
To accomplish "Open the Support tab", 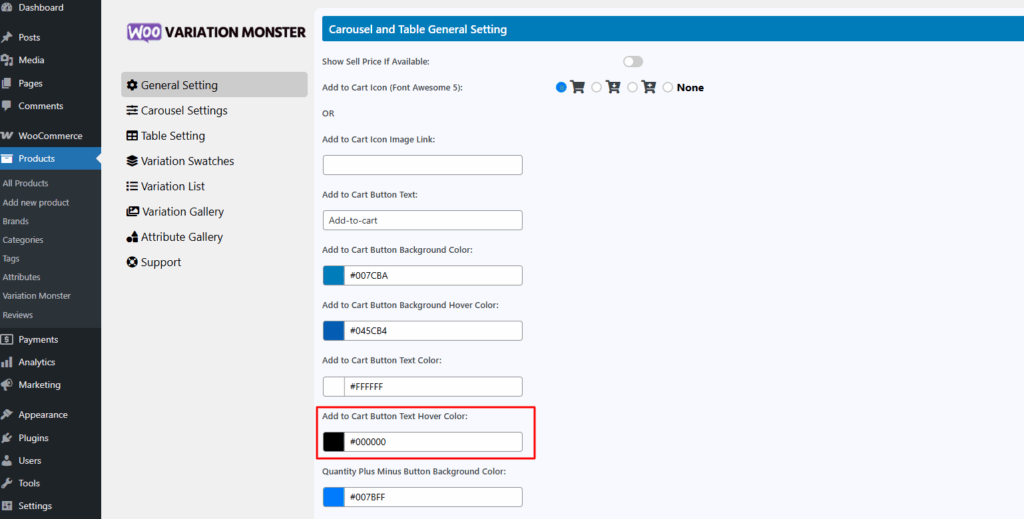I will 214,262.
